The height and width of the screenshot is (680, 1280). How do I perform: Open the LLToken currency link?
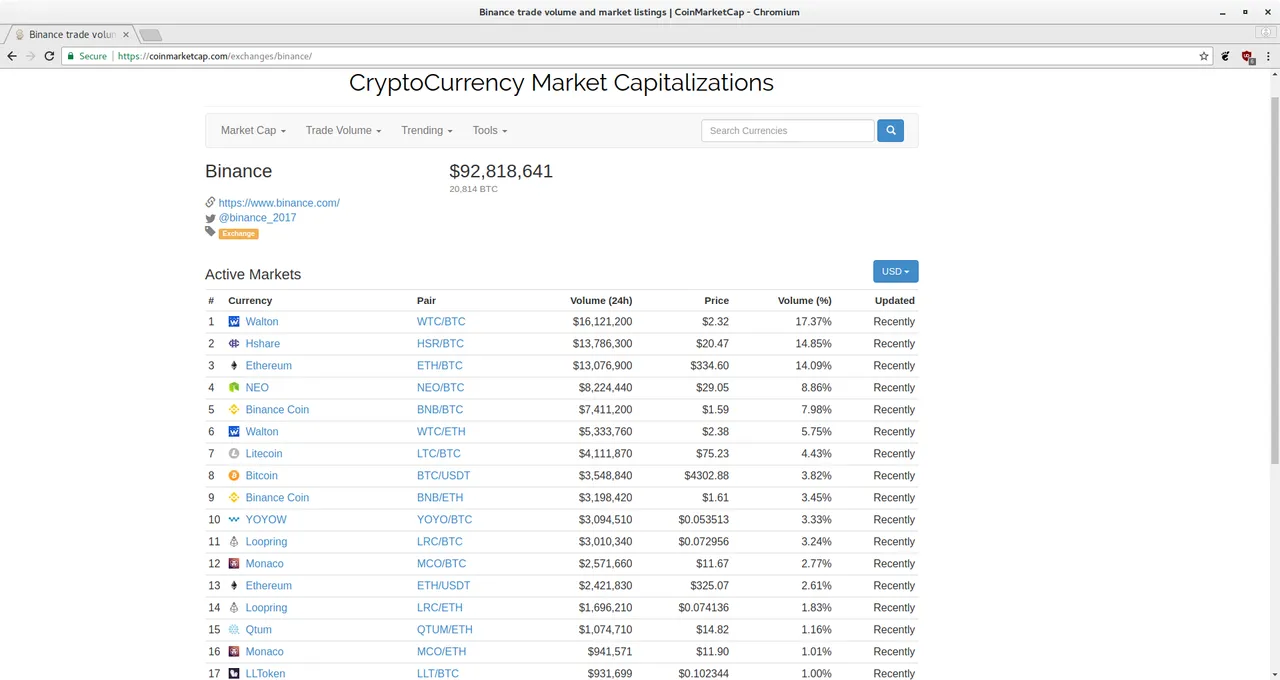coord(265,674)
